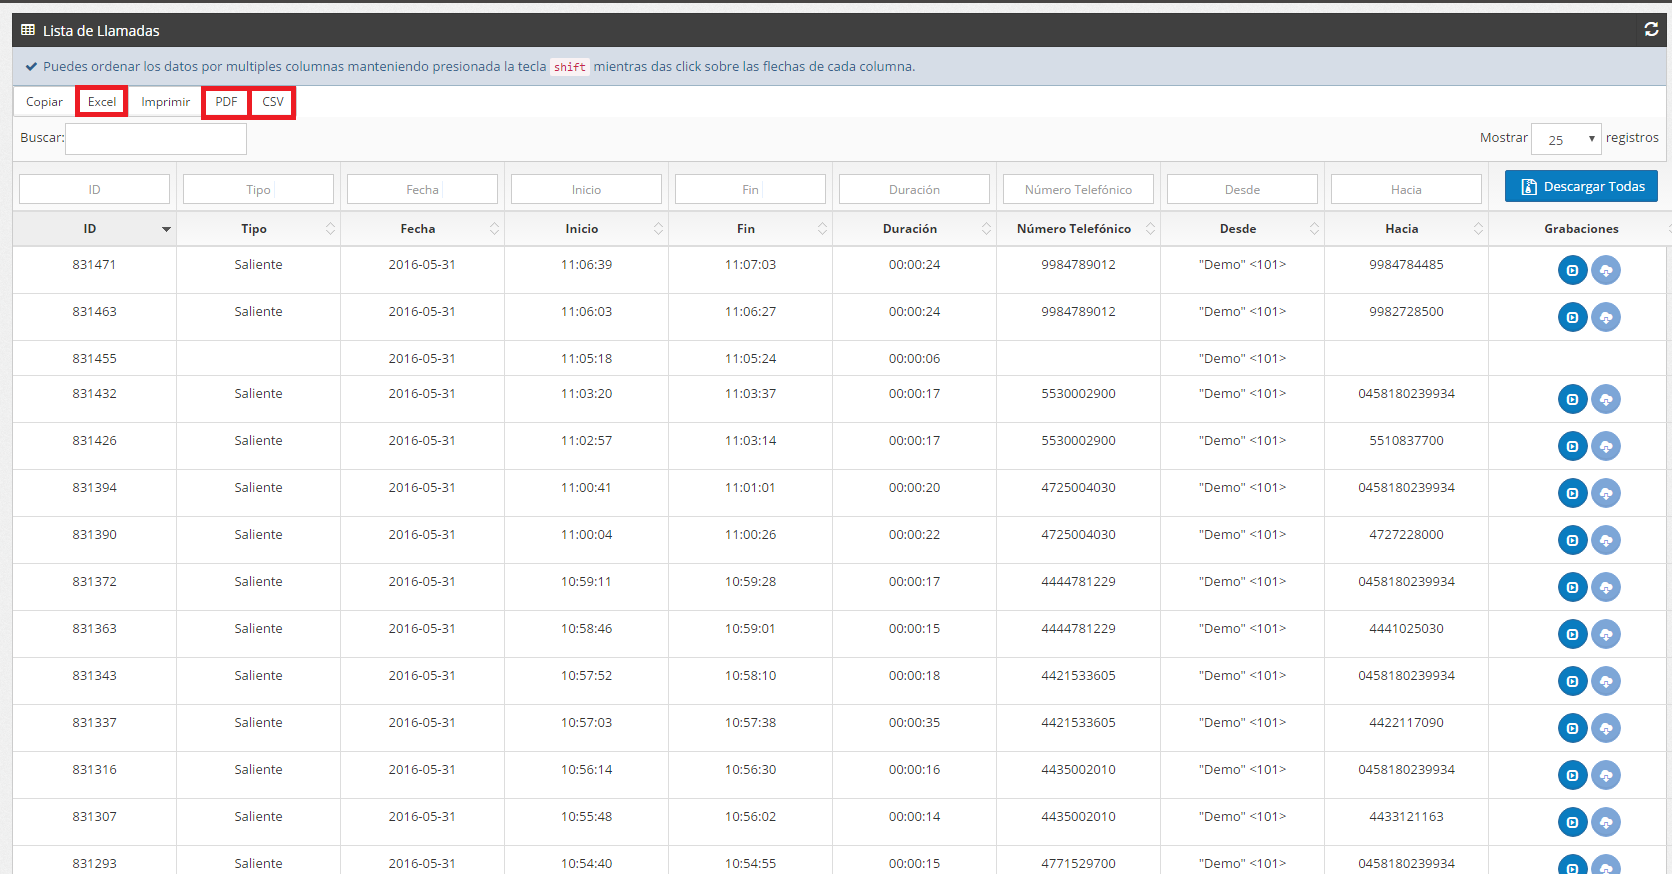
Task: Export the table as CSV
Action: (273, 102)
